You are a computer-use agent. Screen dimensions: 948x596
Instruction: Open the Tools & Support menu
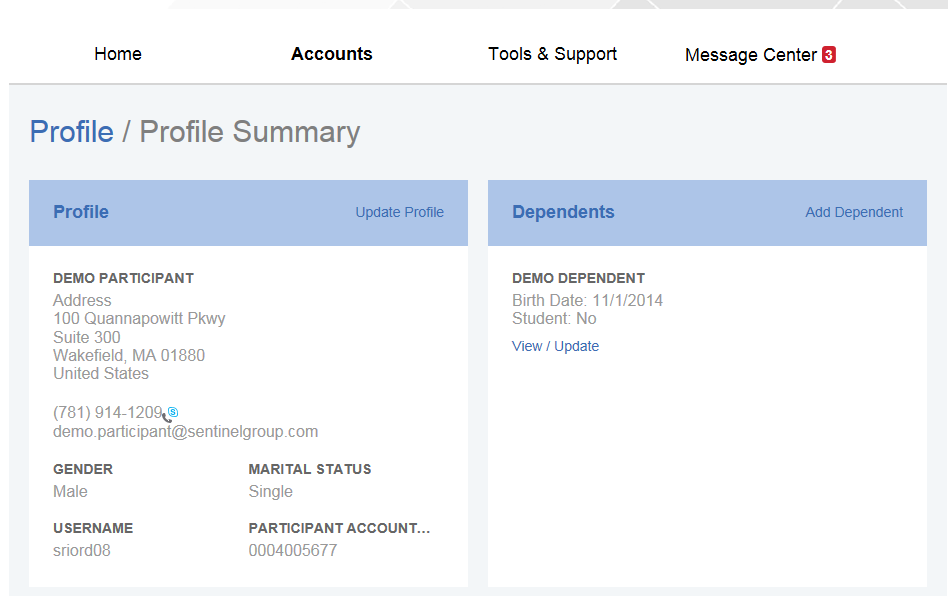[x=552, y=54]
